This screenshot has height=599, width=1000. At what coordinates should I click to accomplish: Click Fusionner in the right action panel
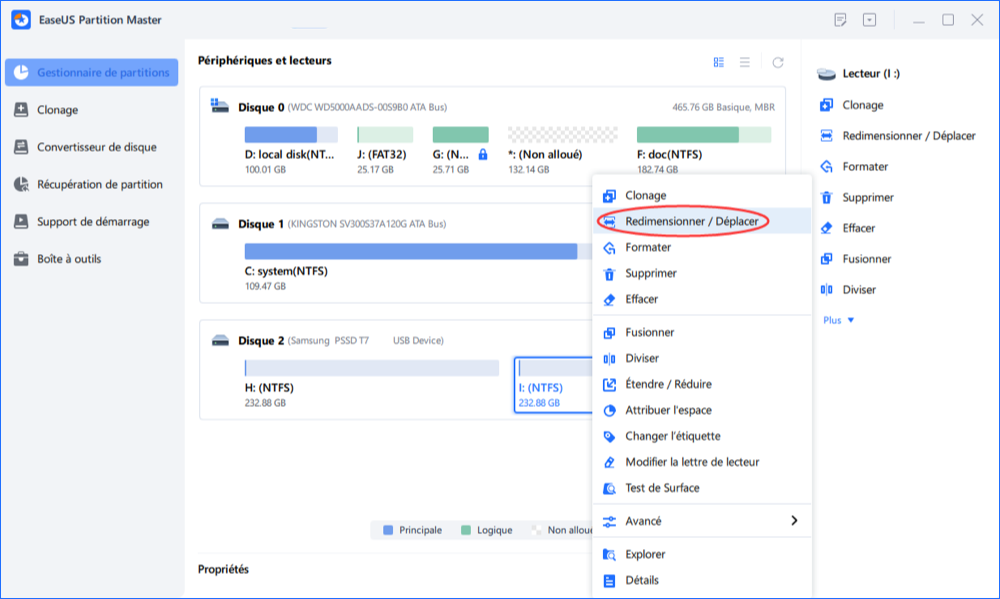pos(856,259)
